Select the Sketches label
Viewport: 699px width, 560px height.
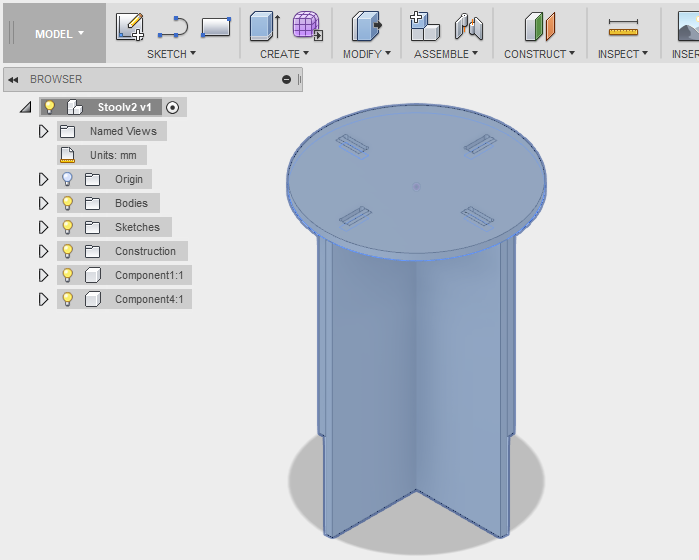pos(137,227)
